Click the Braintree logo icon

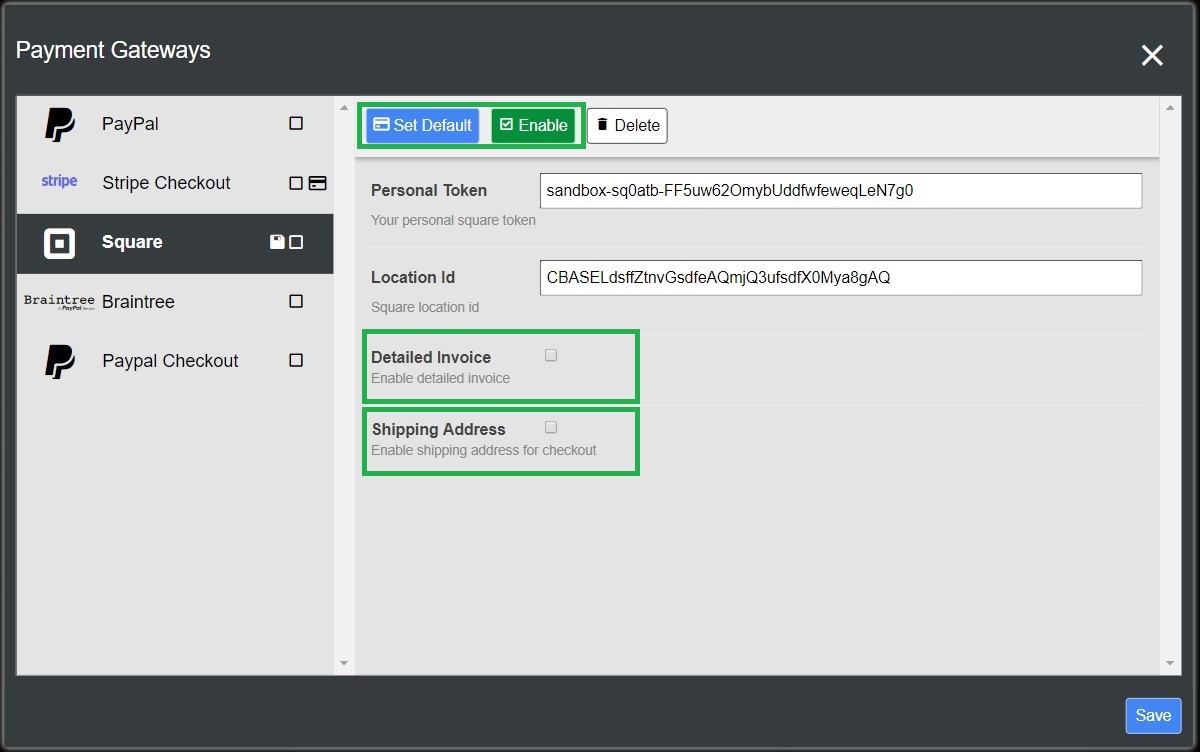tap(59, 302)
